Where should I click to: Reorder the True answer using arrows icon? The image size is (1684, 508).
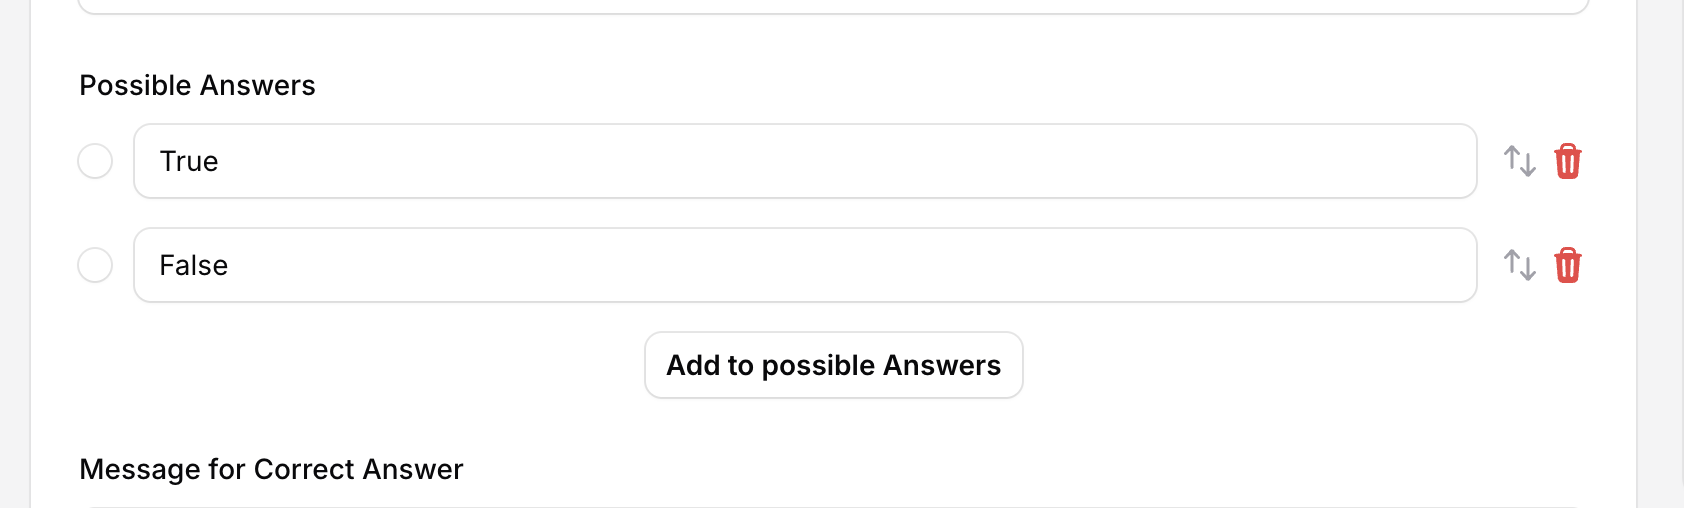click(1519, 161)
